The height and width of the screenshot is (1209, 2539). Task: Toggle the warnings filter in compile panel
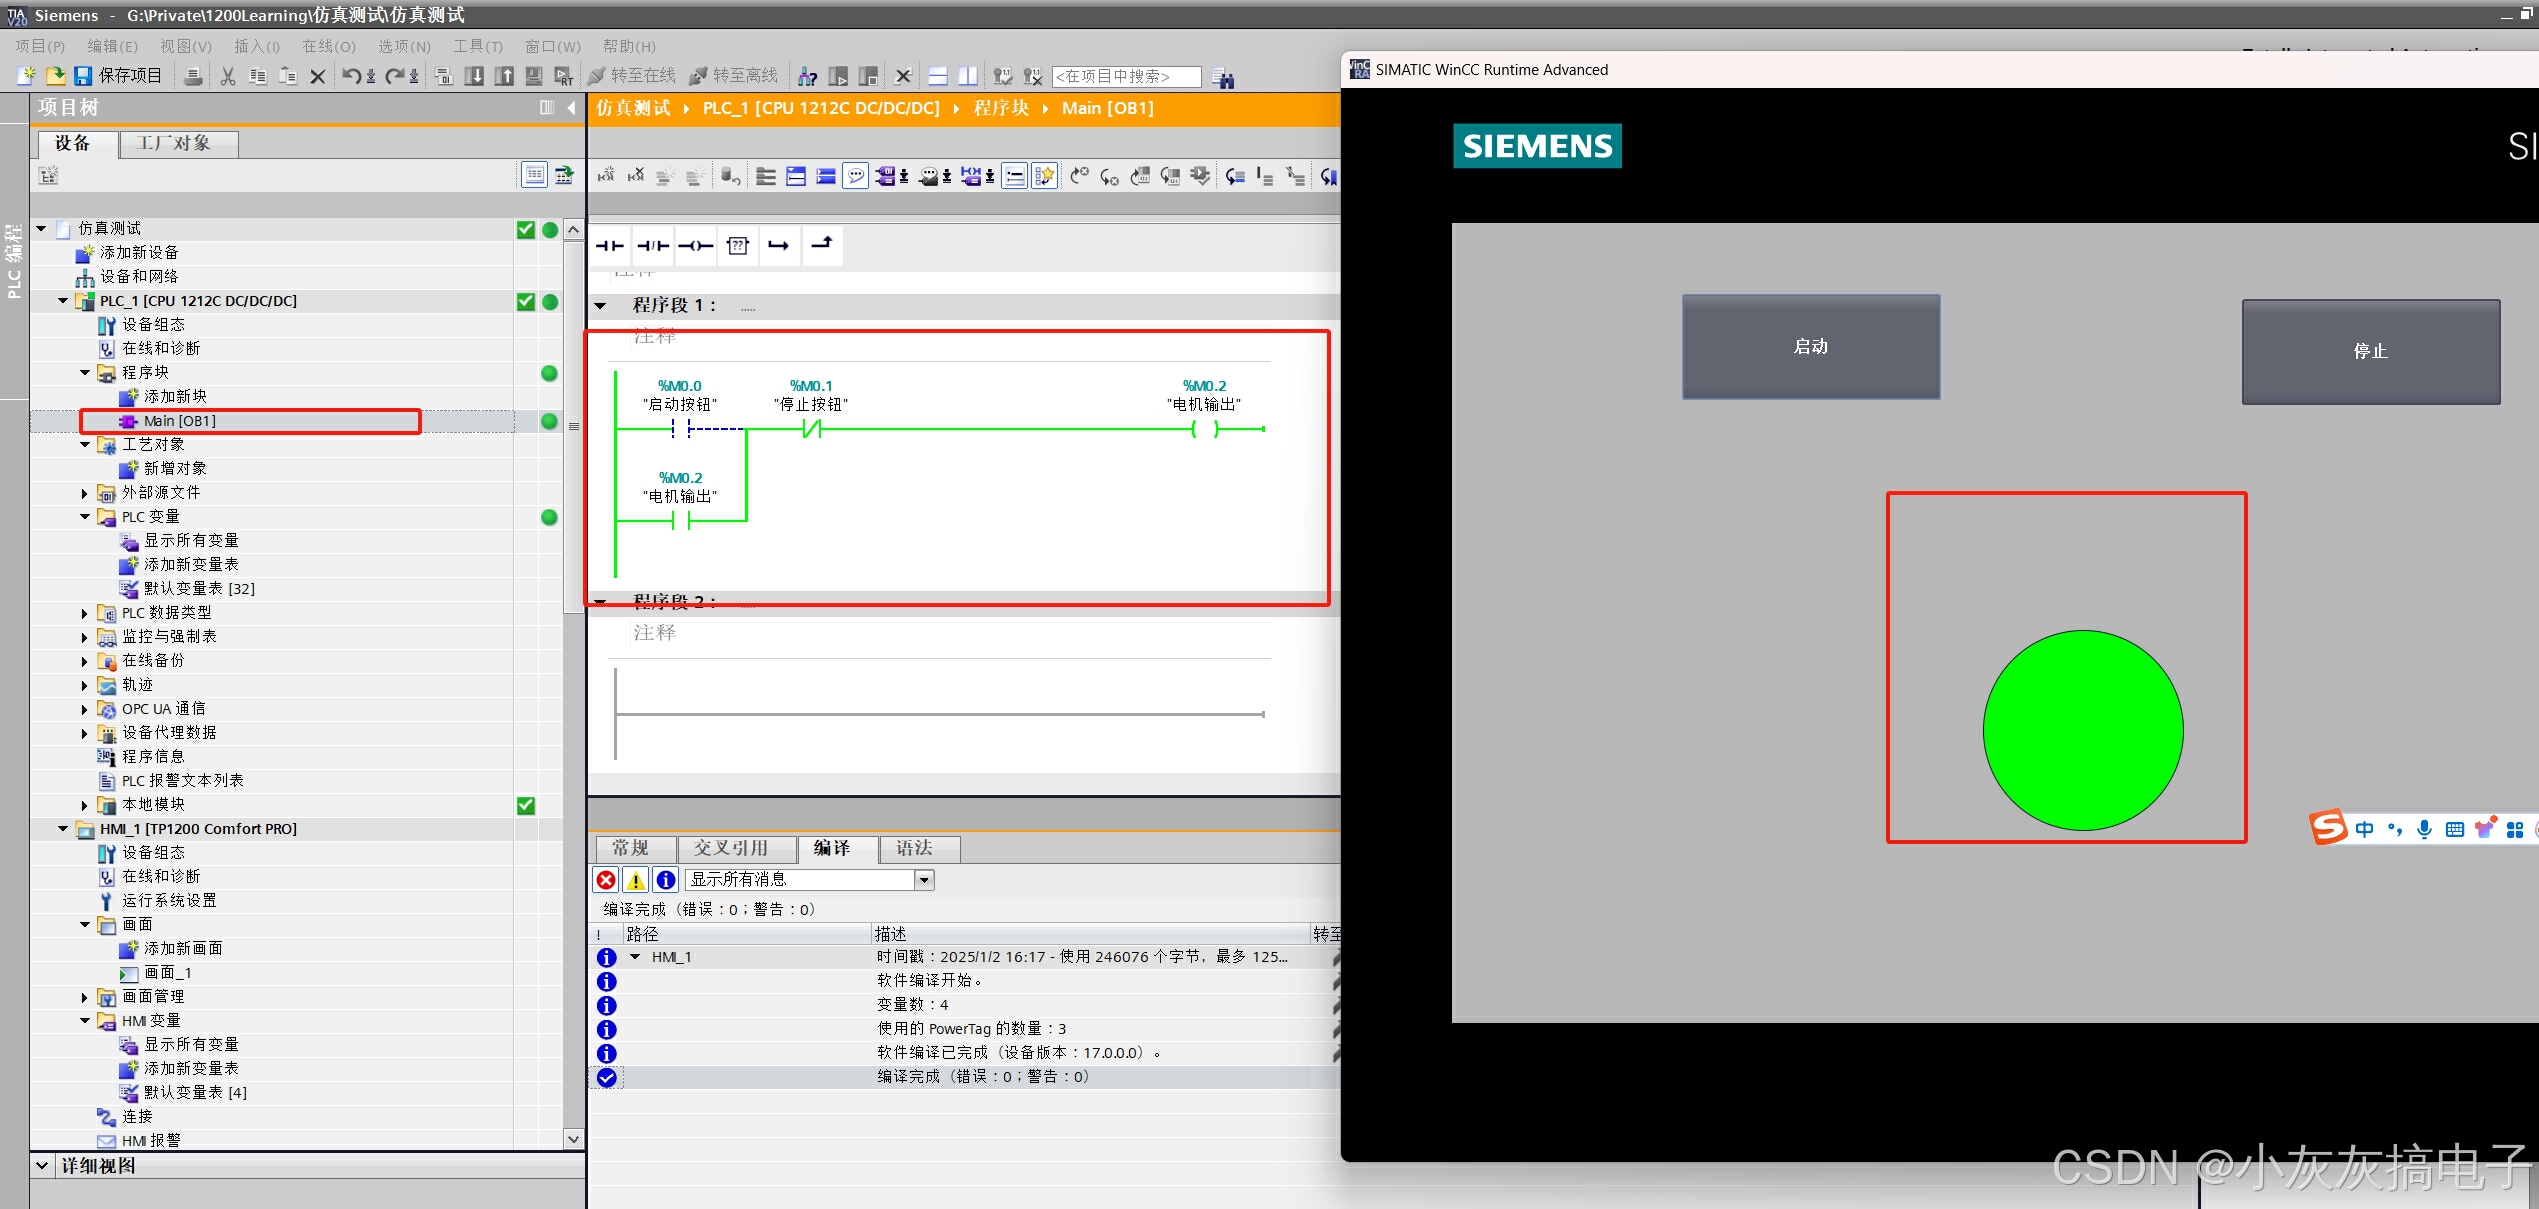point(635,880)
